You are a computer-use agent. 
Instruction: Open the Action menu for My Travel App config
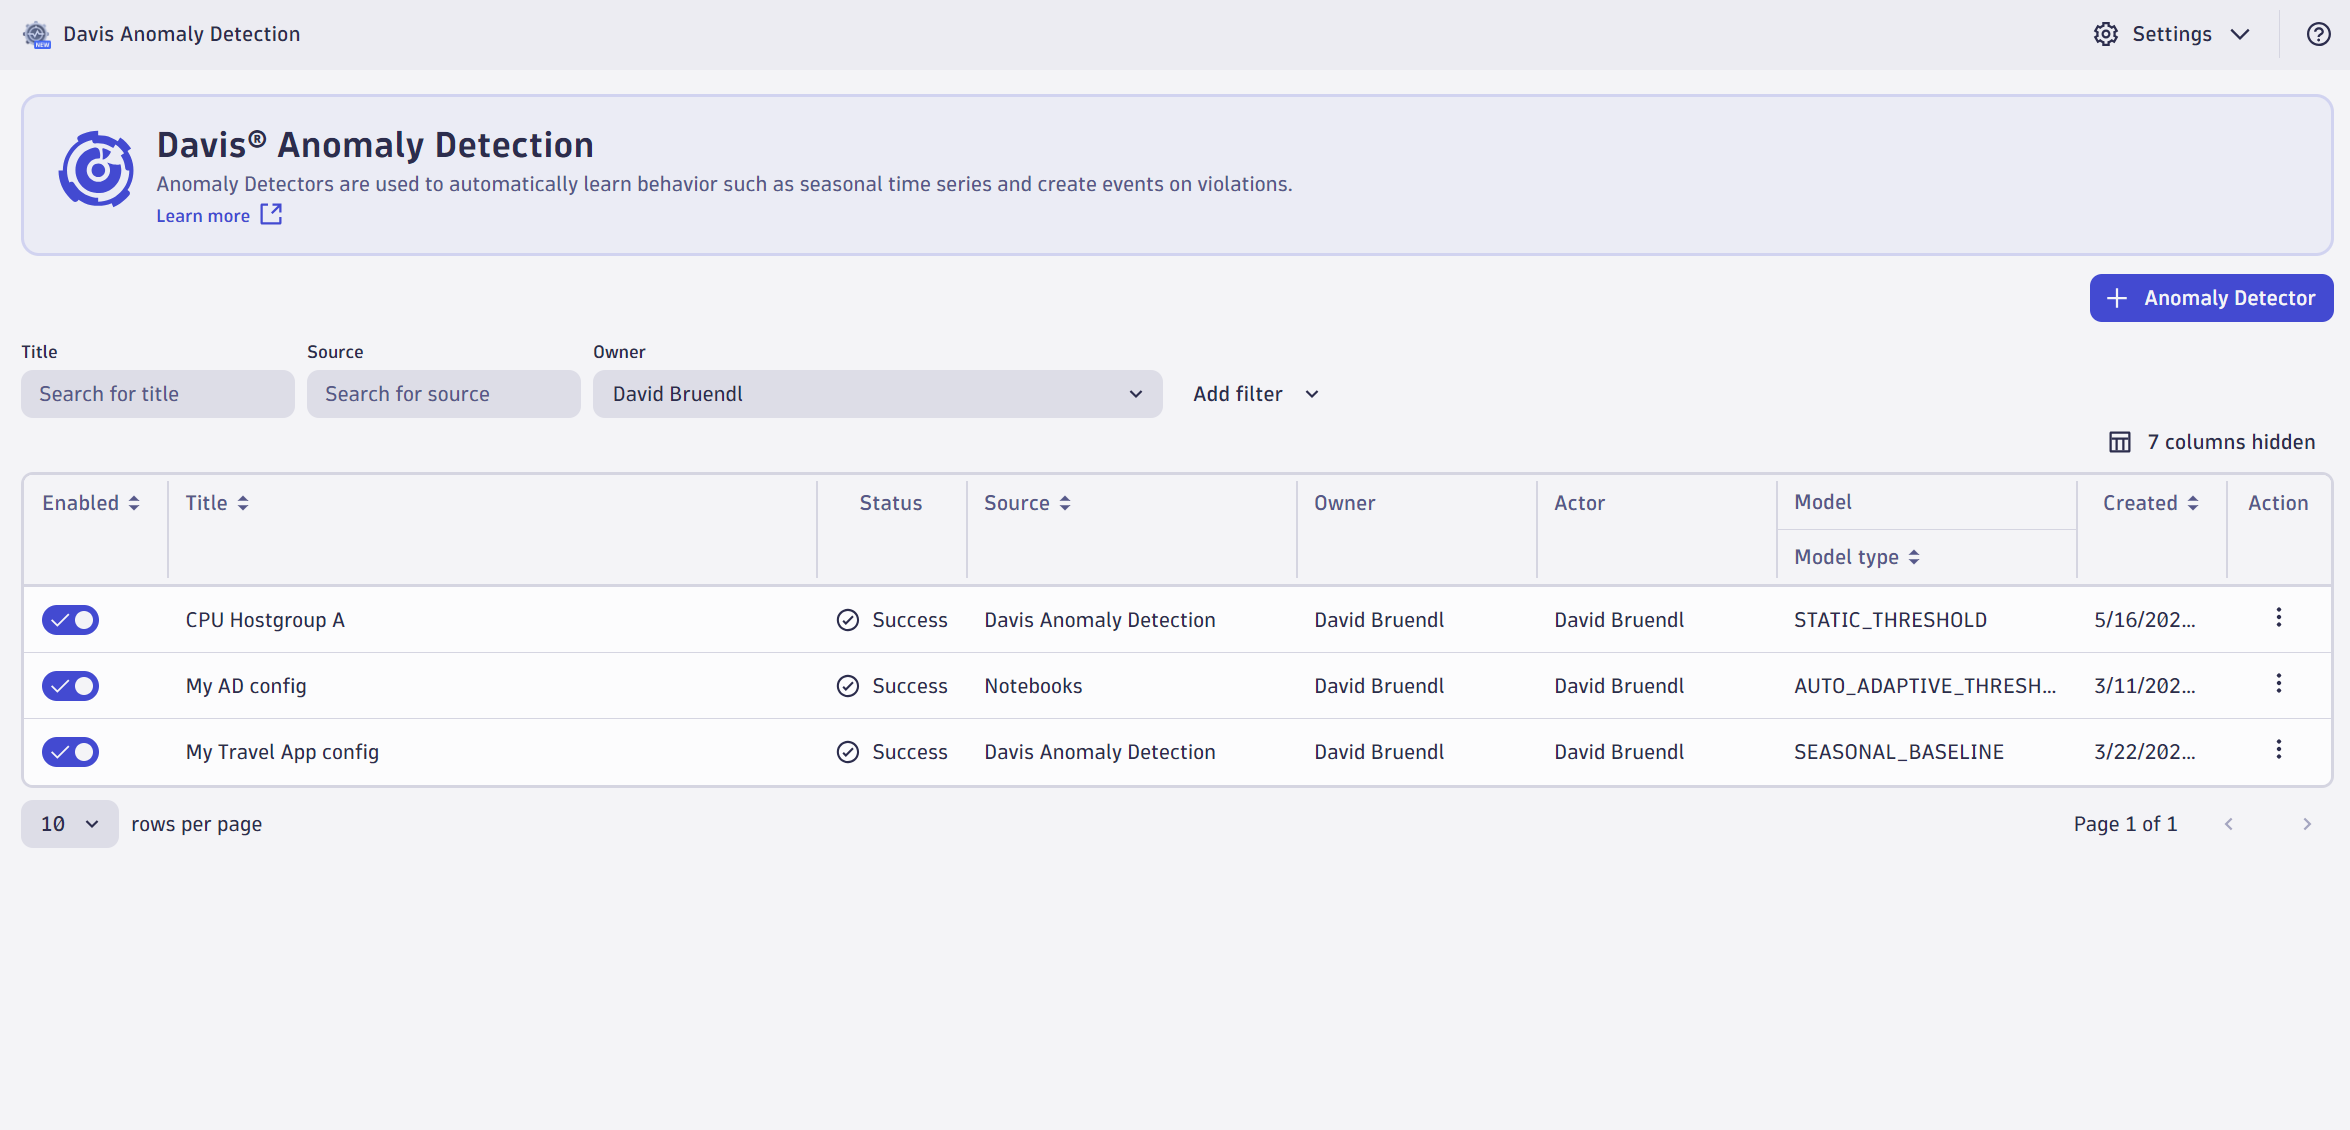tap(2279, 750)
